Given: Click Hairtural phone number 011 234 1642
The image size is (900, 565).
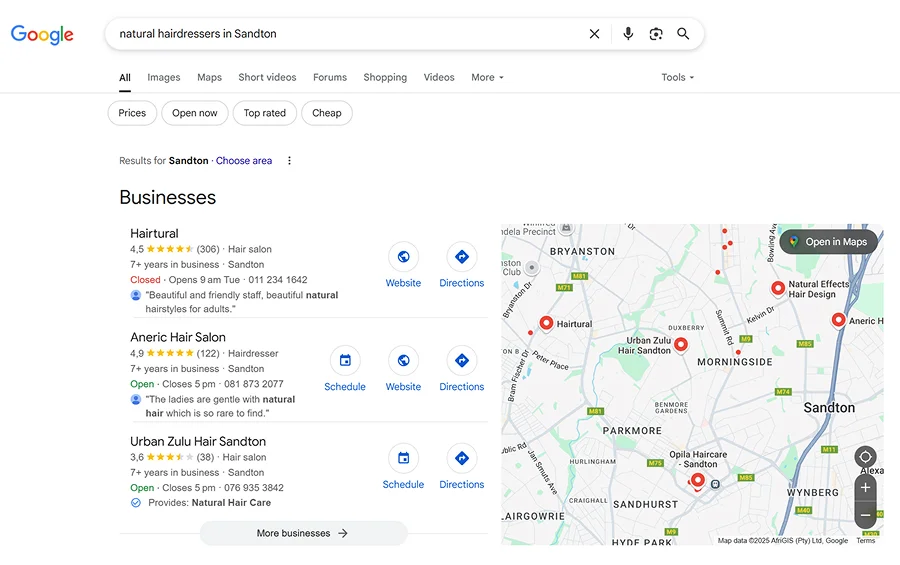Looking at the screenshot, I should click(x=278, y=280).
